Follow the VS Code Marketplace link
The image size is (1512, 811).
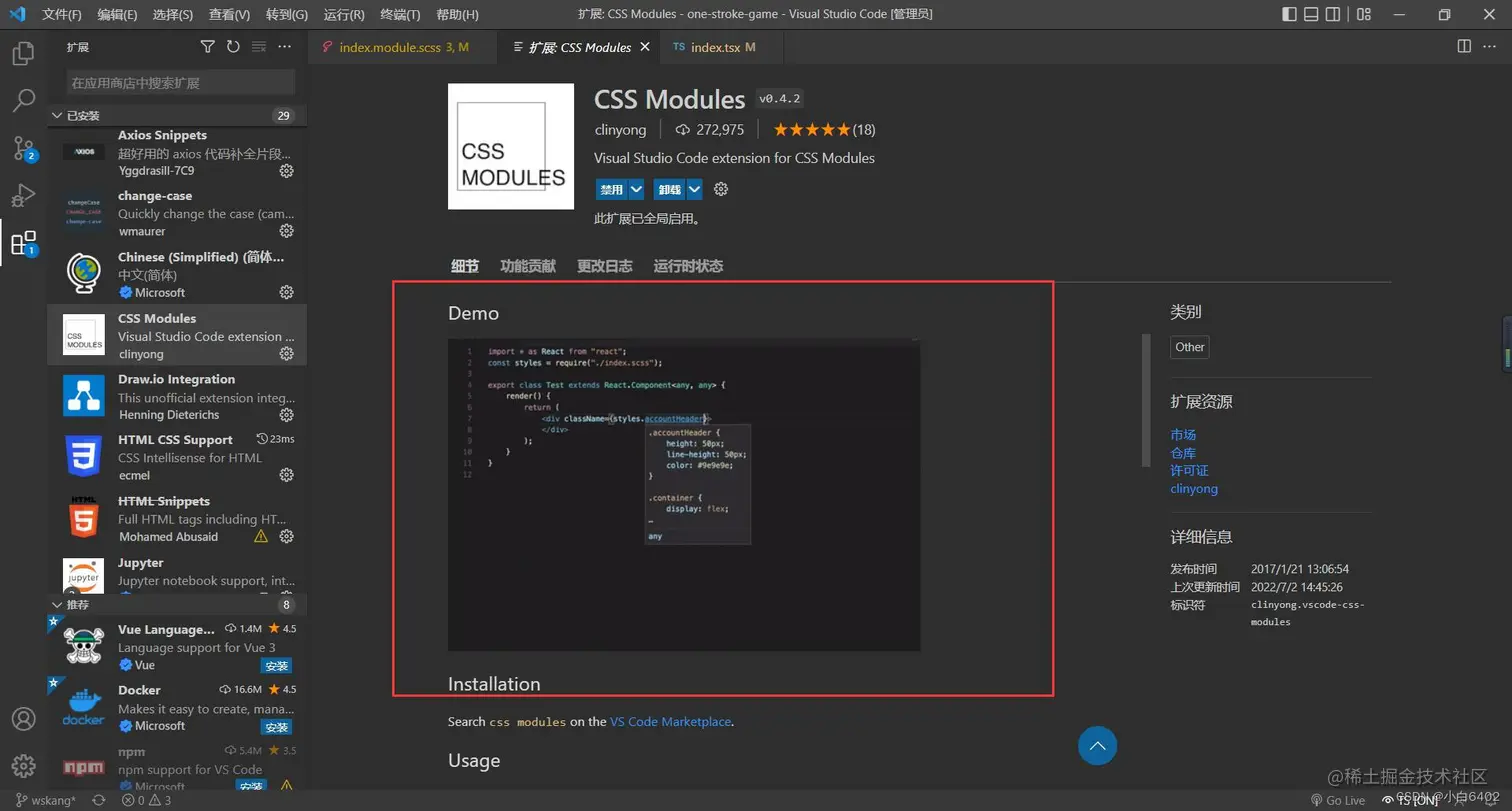(671, 721)
